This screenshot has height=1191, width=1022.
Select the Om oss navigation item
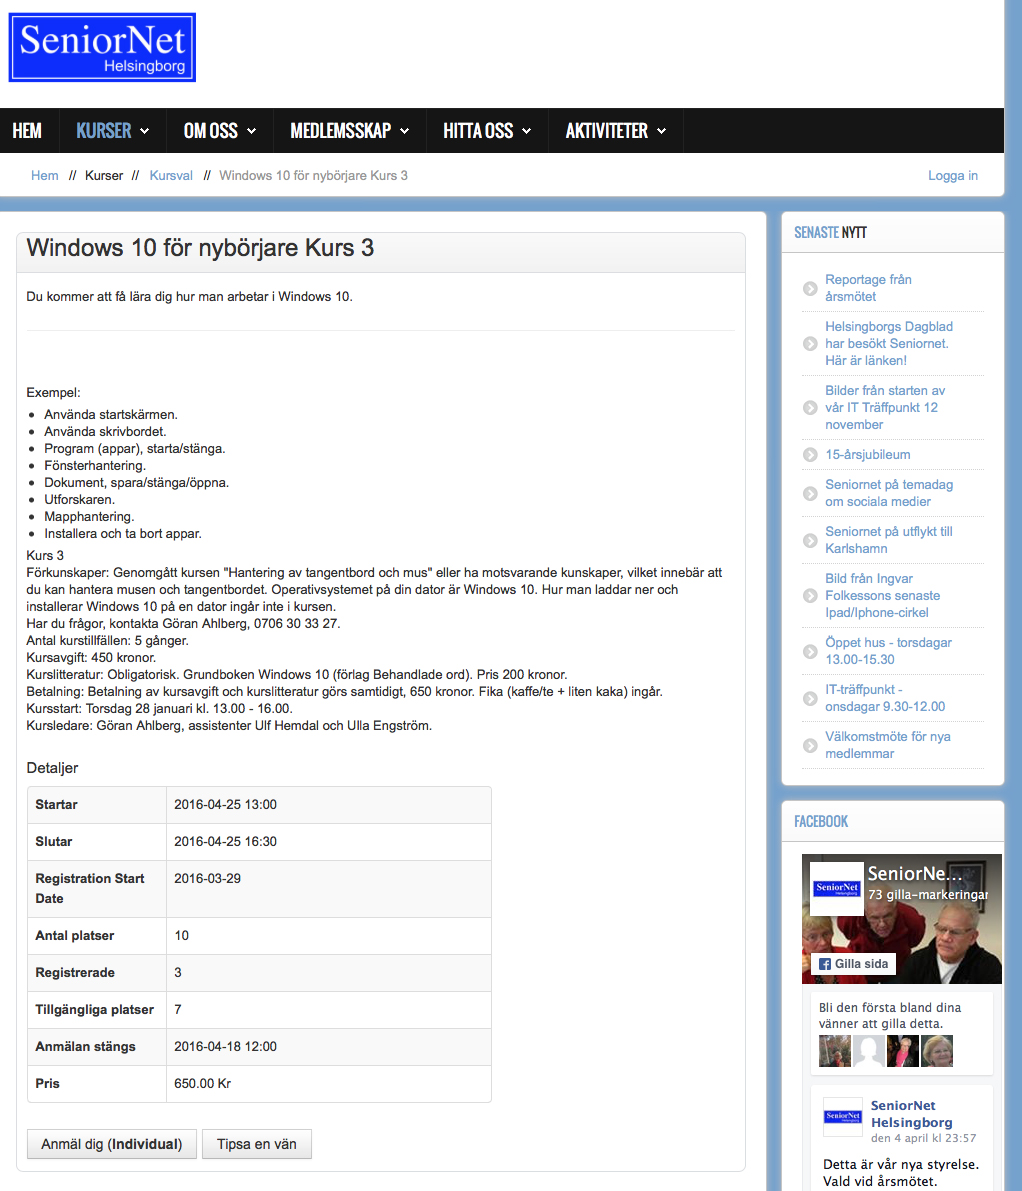(x=211, y=131)
